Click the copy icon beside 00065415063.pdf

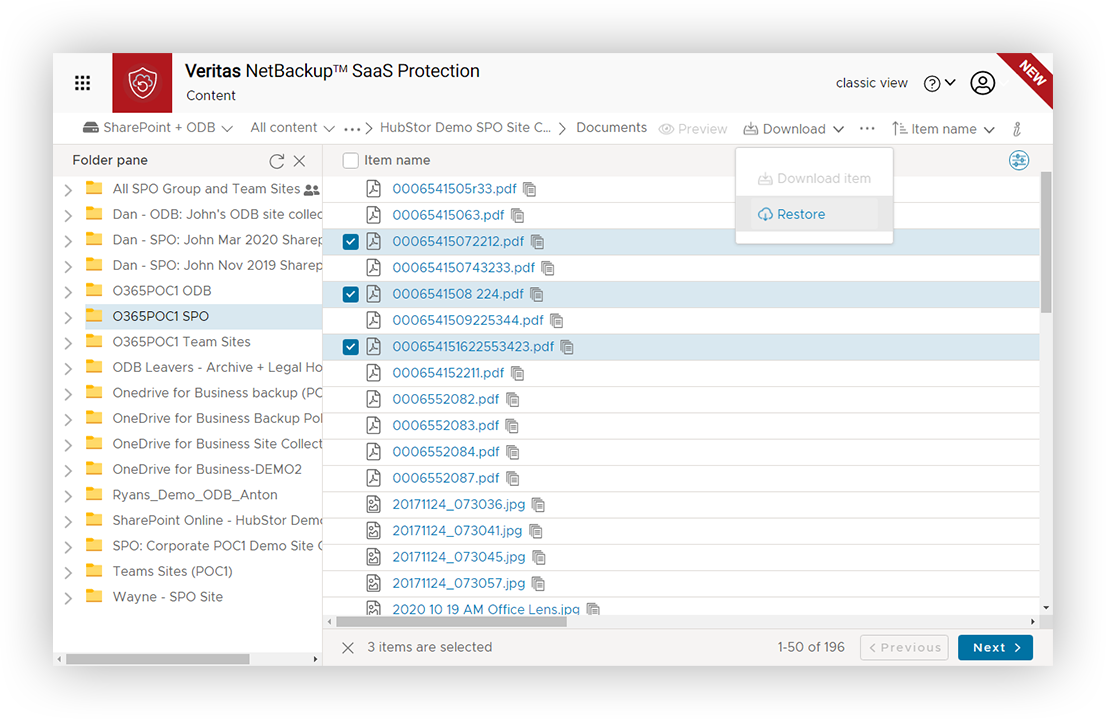coord(518,215)
